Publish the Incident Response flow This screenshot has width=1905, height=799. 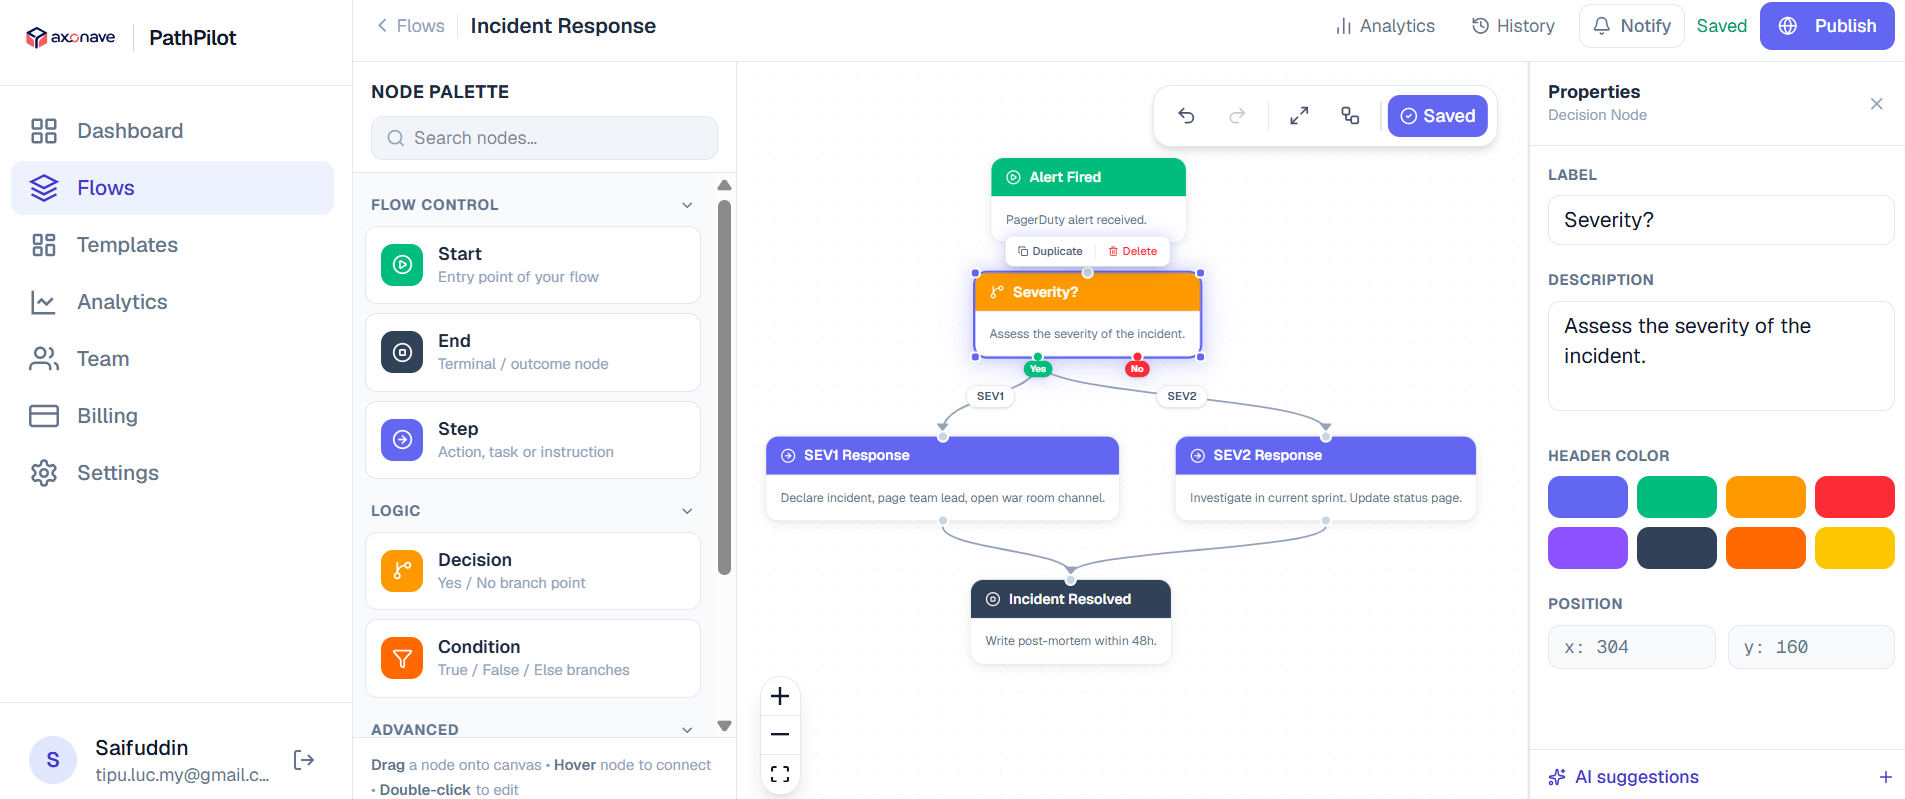coord(1827,26)
